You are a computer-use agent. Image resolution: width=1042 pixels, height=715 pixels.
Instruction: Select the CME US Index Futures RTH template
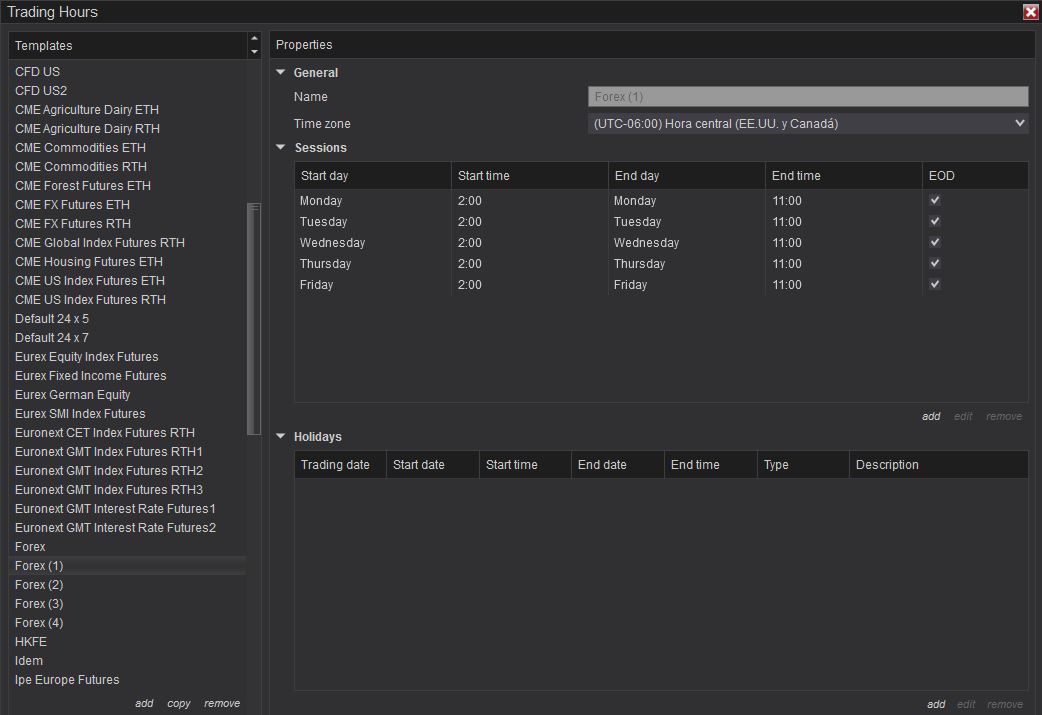(91, 300)
